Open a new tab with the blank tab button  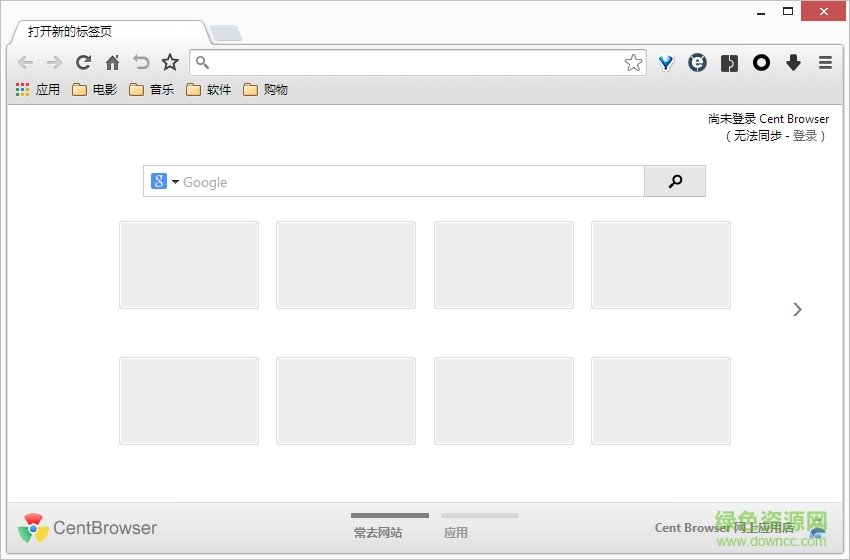click(226, 33)
